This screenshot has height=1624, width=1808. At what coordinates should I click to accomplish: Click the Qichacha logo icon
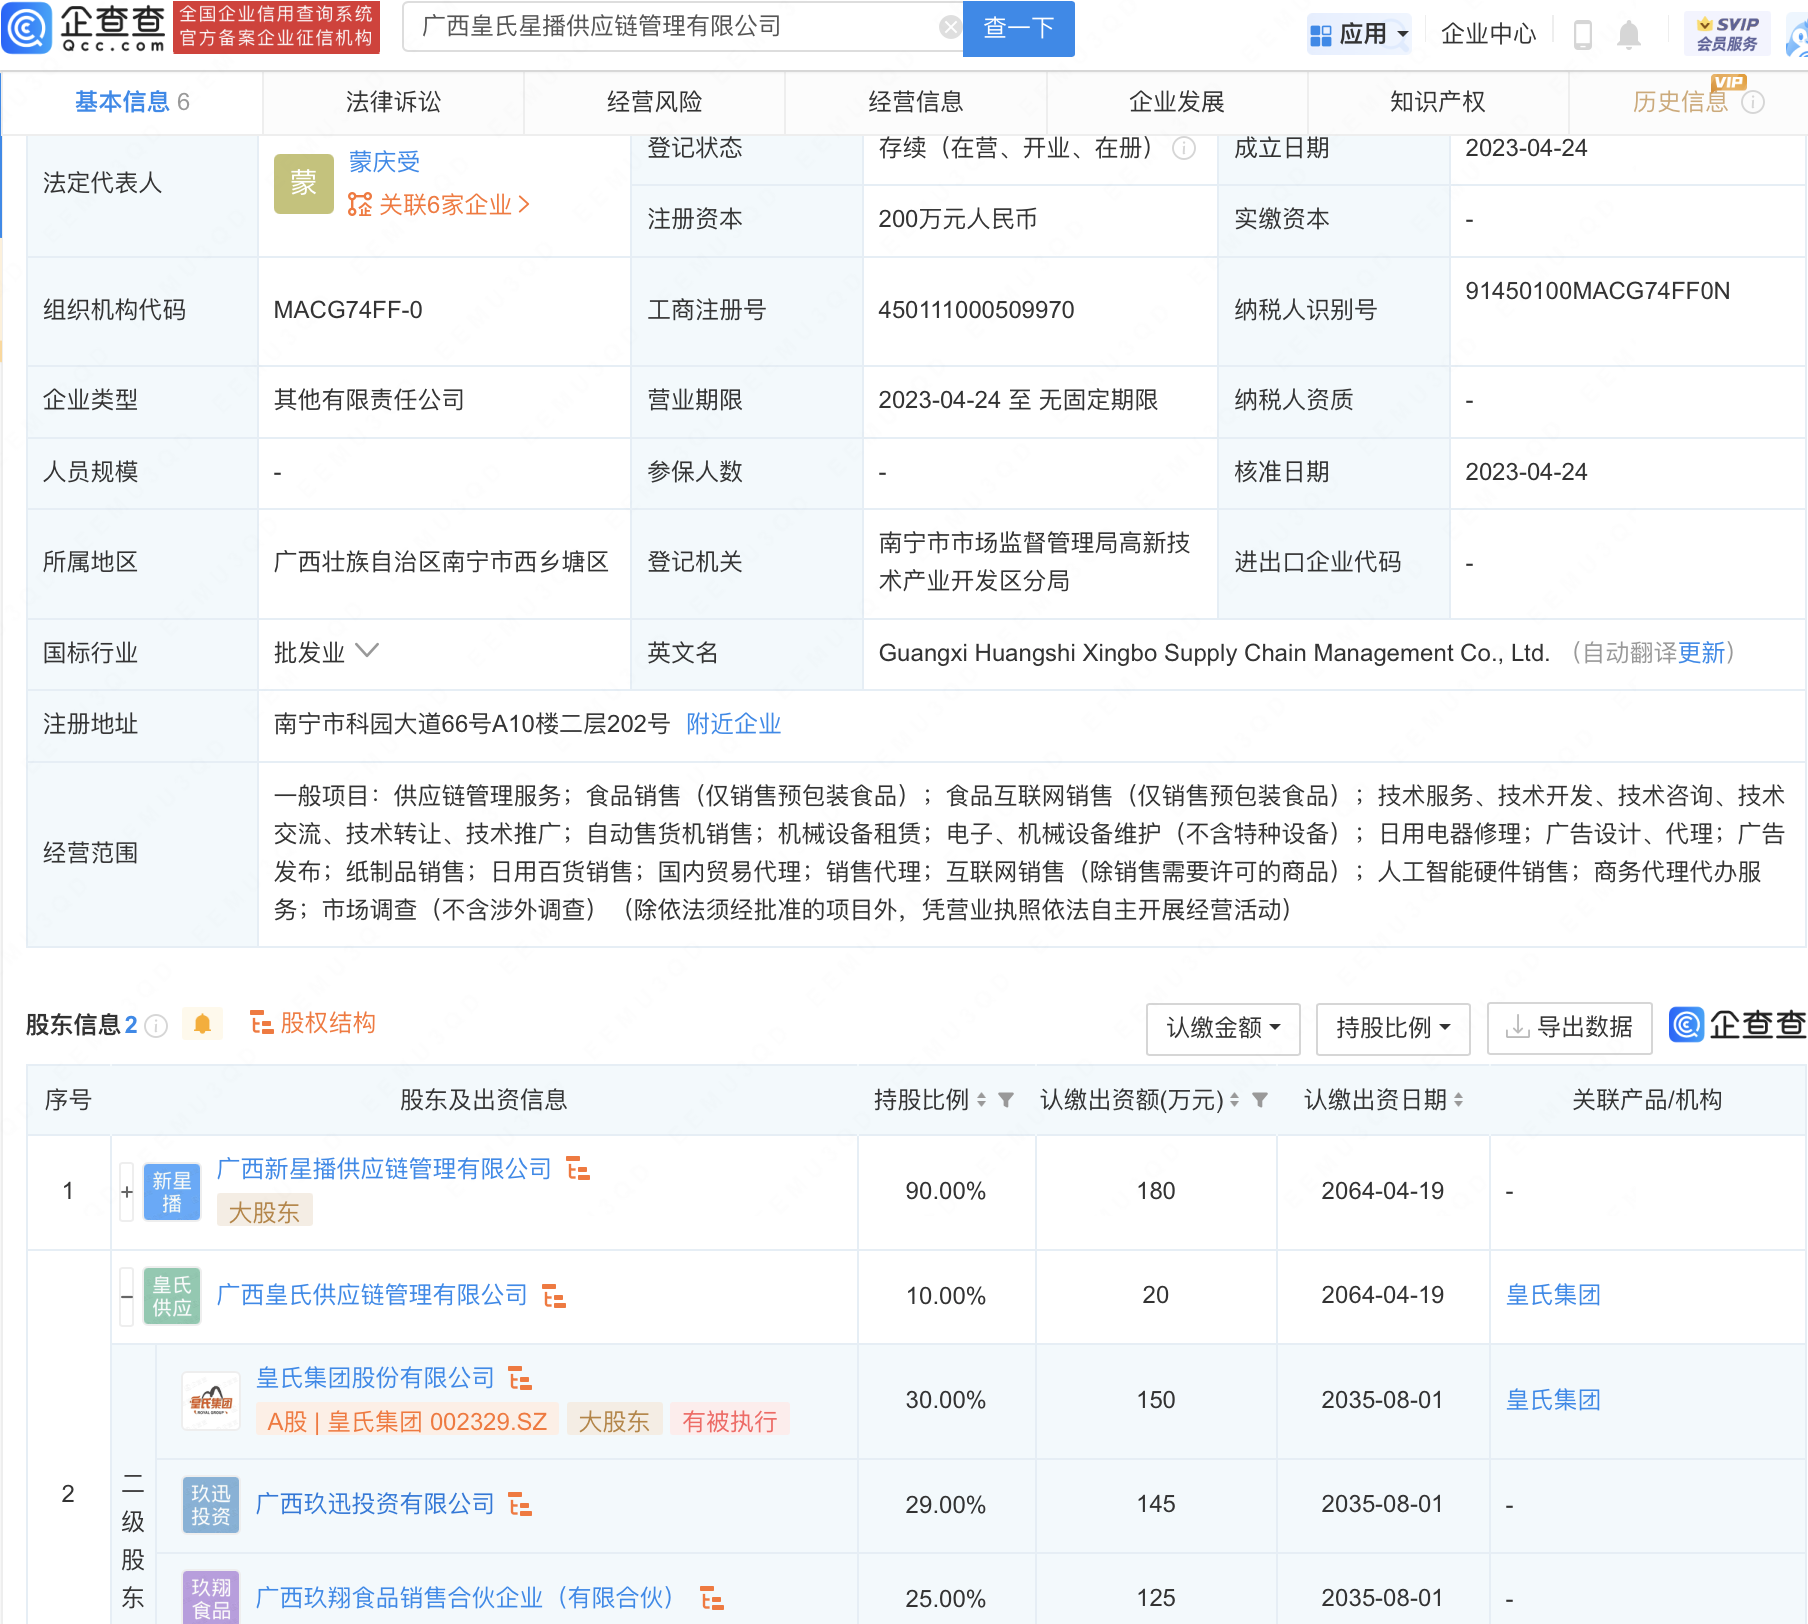pyautogui.click(x=26, y=28)
